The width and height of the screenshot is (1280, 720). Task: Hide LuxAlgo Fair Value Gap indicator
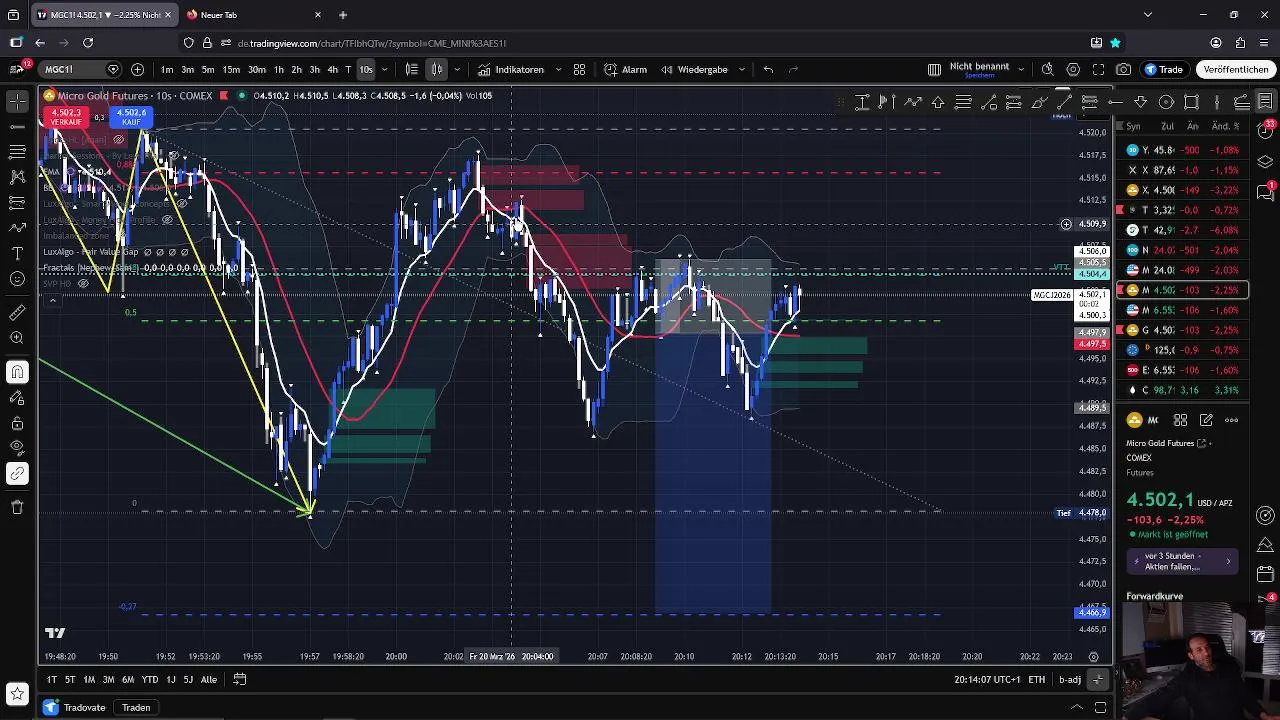pyautogui.click(x=147, y=252)
